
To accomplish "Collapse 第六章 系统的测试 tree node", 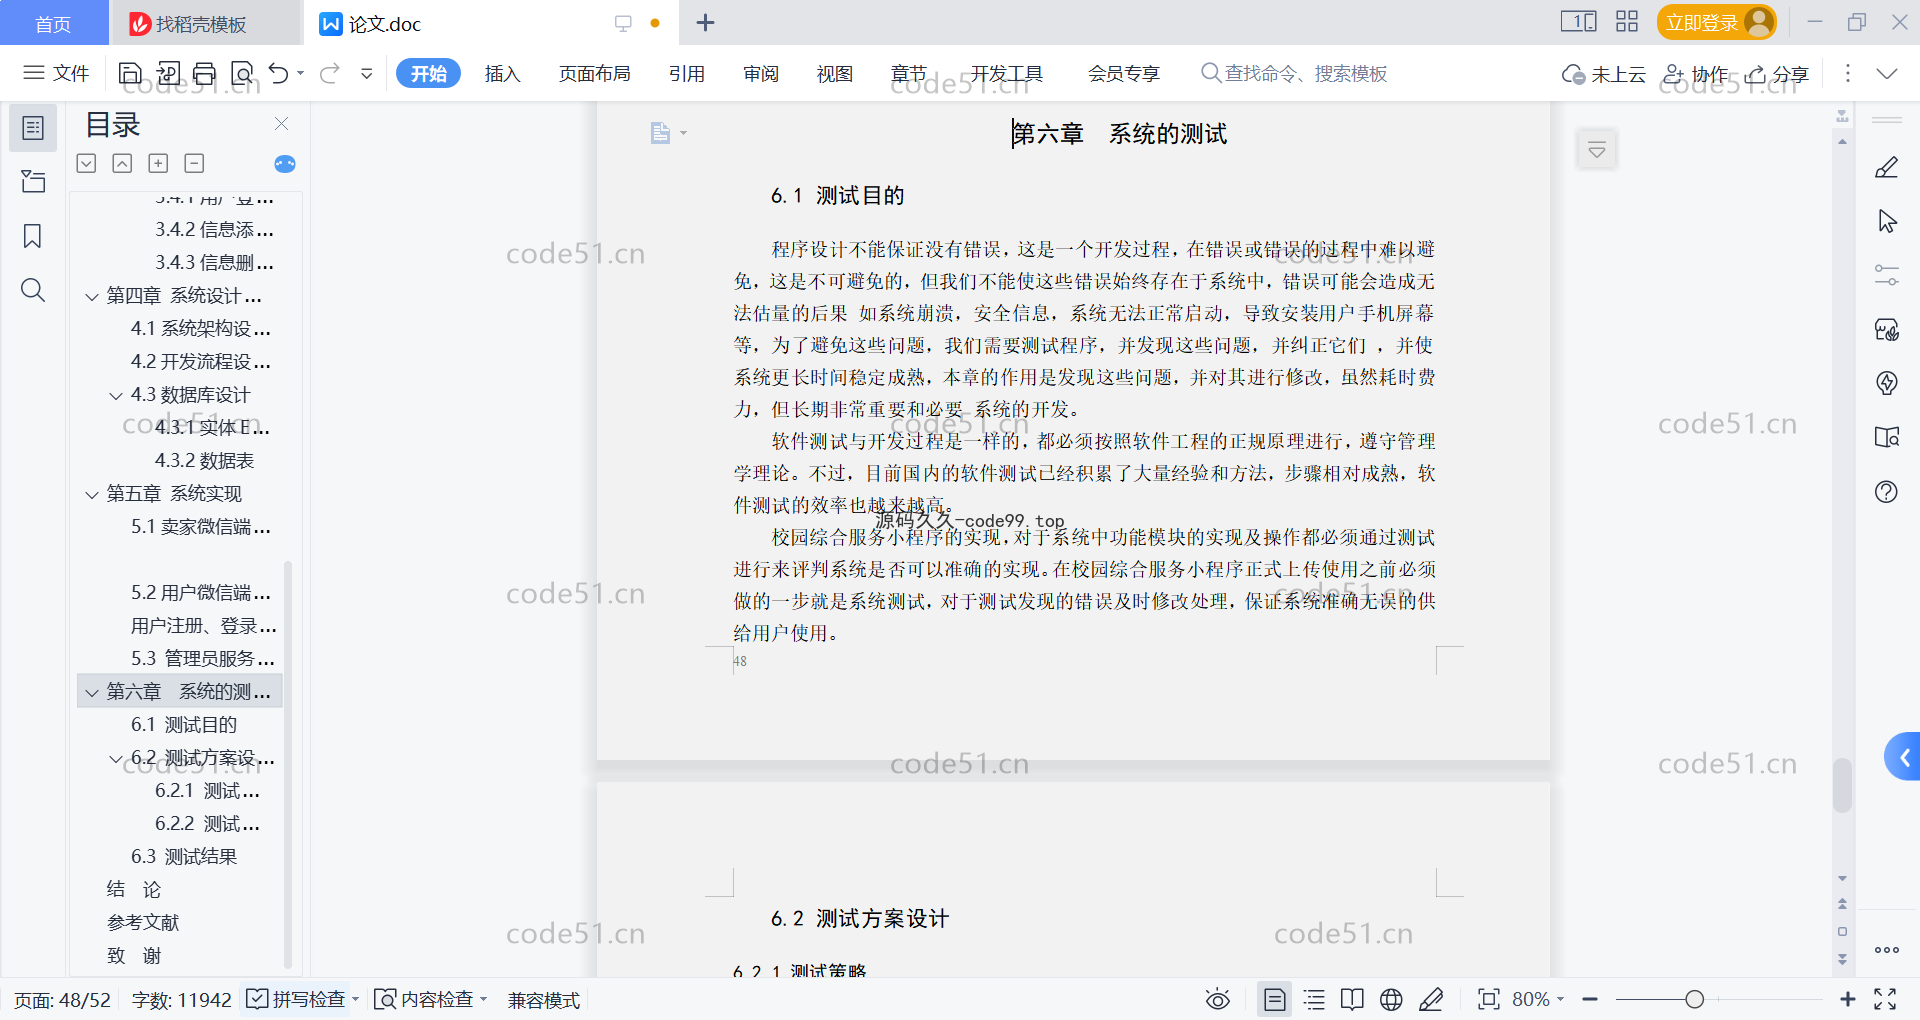I will (92, 693).
